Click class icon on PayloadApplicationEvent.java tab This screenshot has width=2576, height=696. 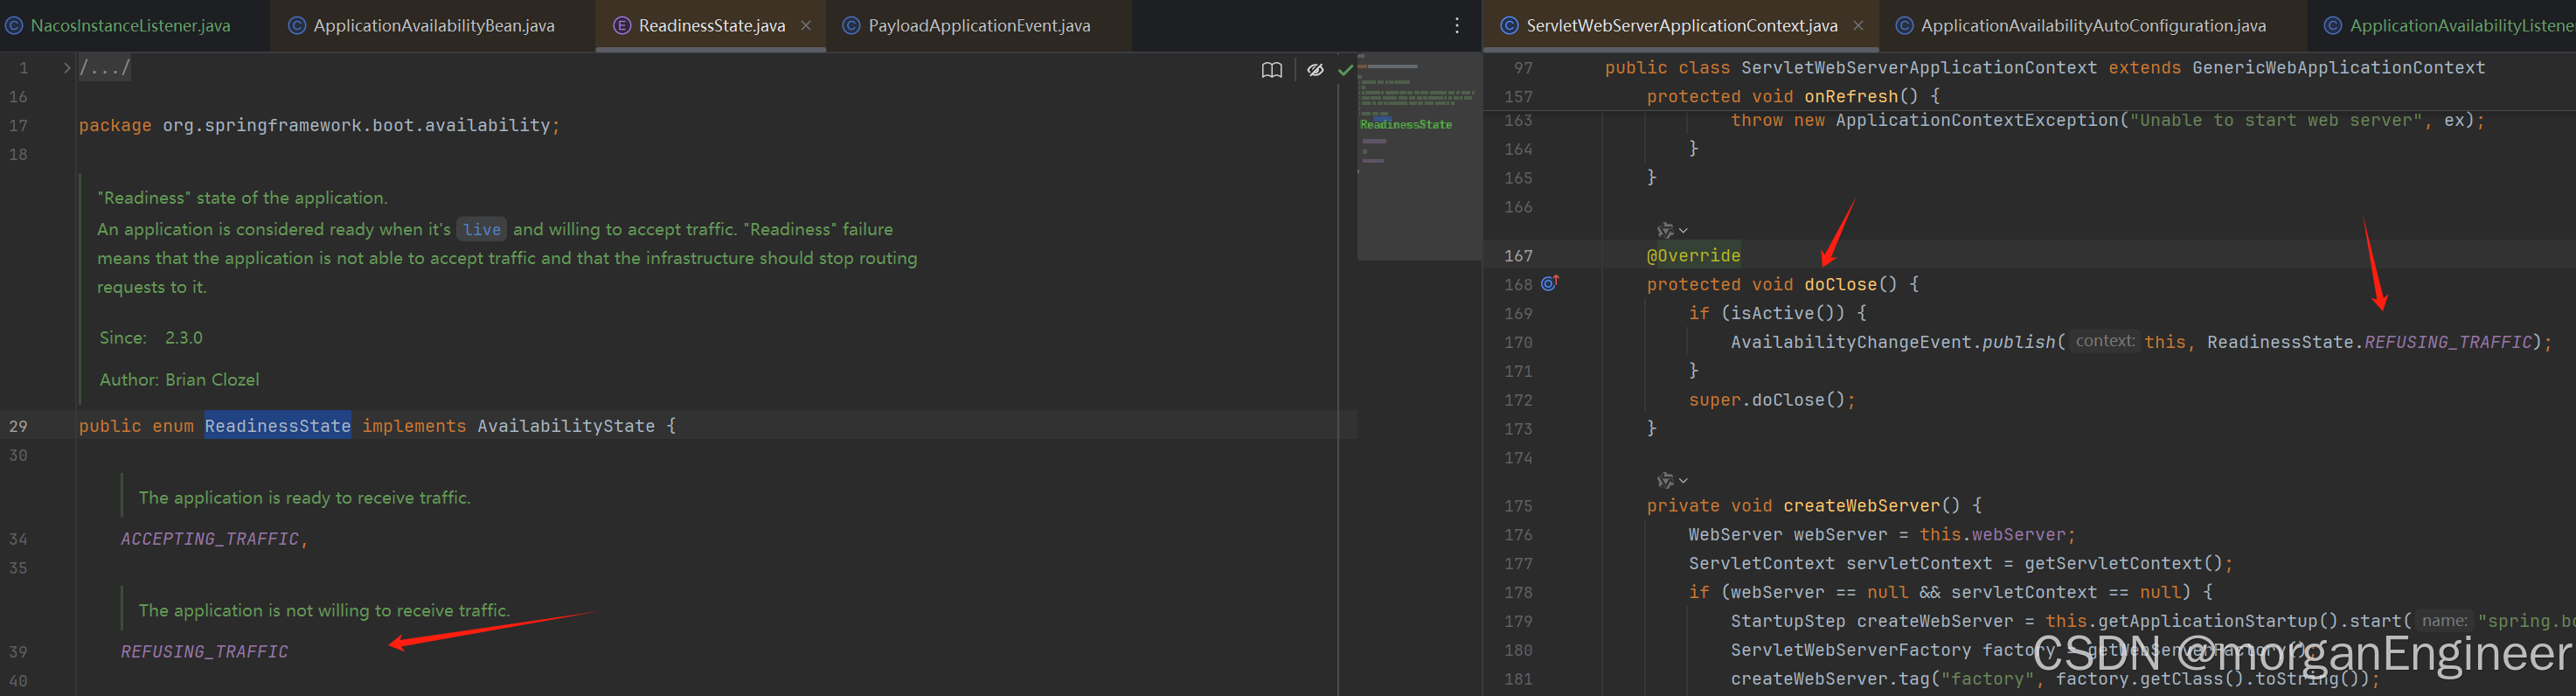(851, 26)
